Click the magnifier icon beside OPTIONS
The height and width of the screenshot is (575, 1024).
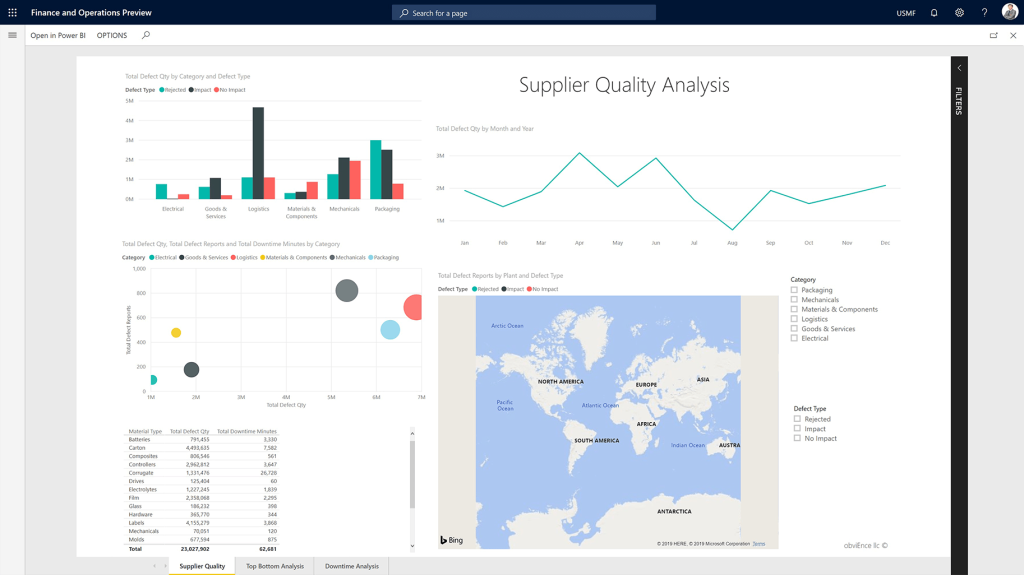click(x=146, y=35)
